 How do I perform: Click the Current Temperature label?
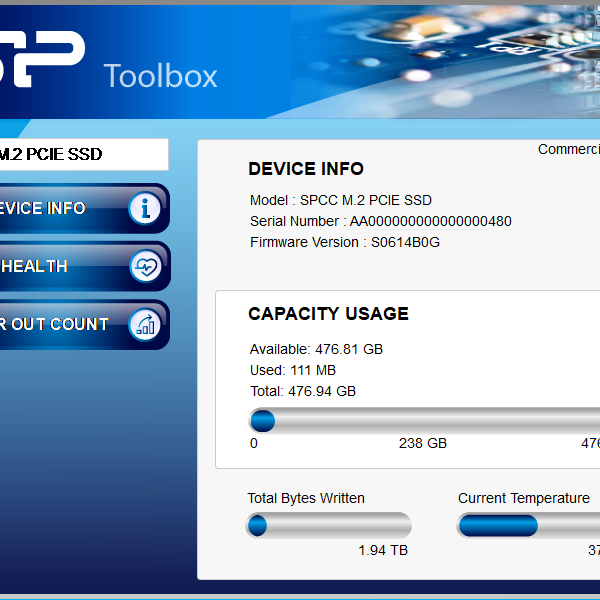[x=524, y=498]
